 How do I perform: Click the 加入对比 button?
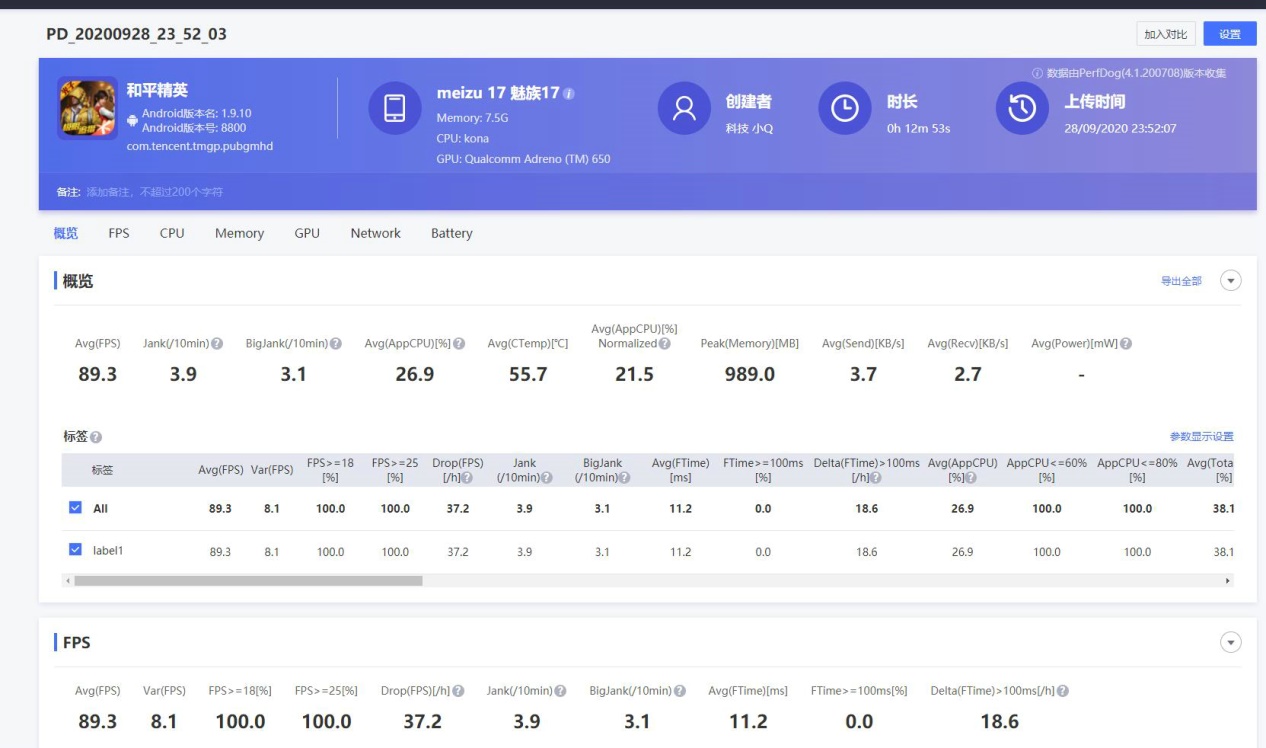point(1165,34)
